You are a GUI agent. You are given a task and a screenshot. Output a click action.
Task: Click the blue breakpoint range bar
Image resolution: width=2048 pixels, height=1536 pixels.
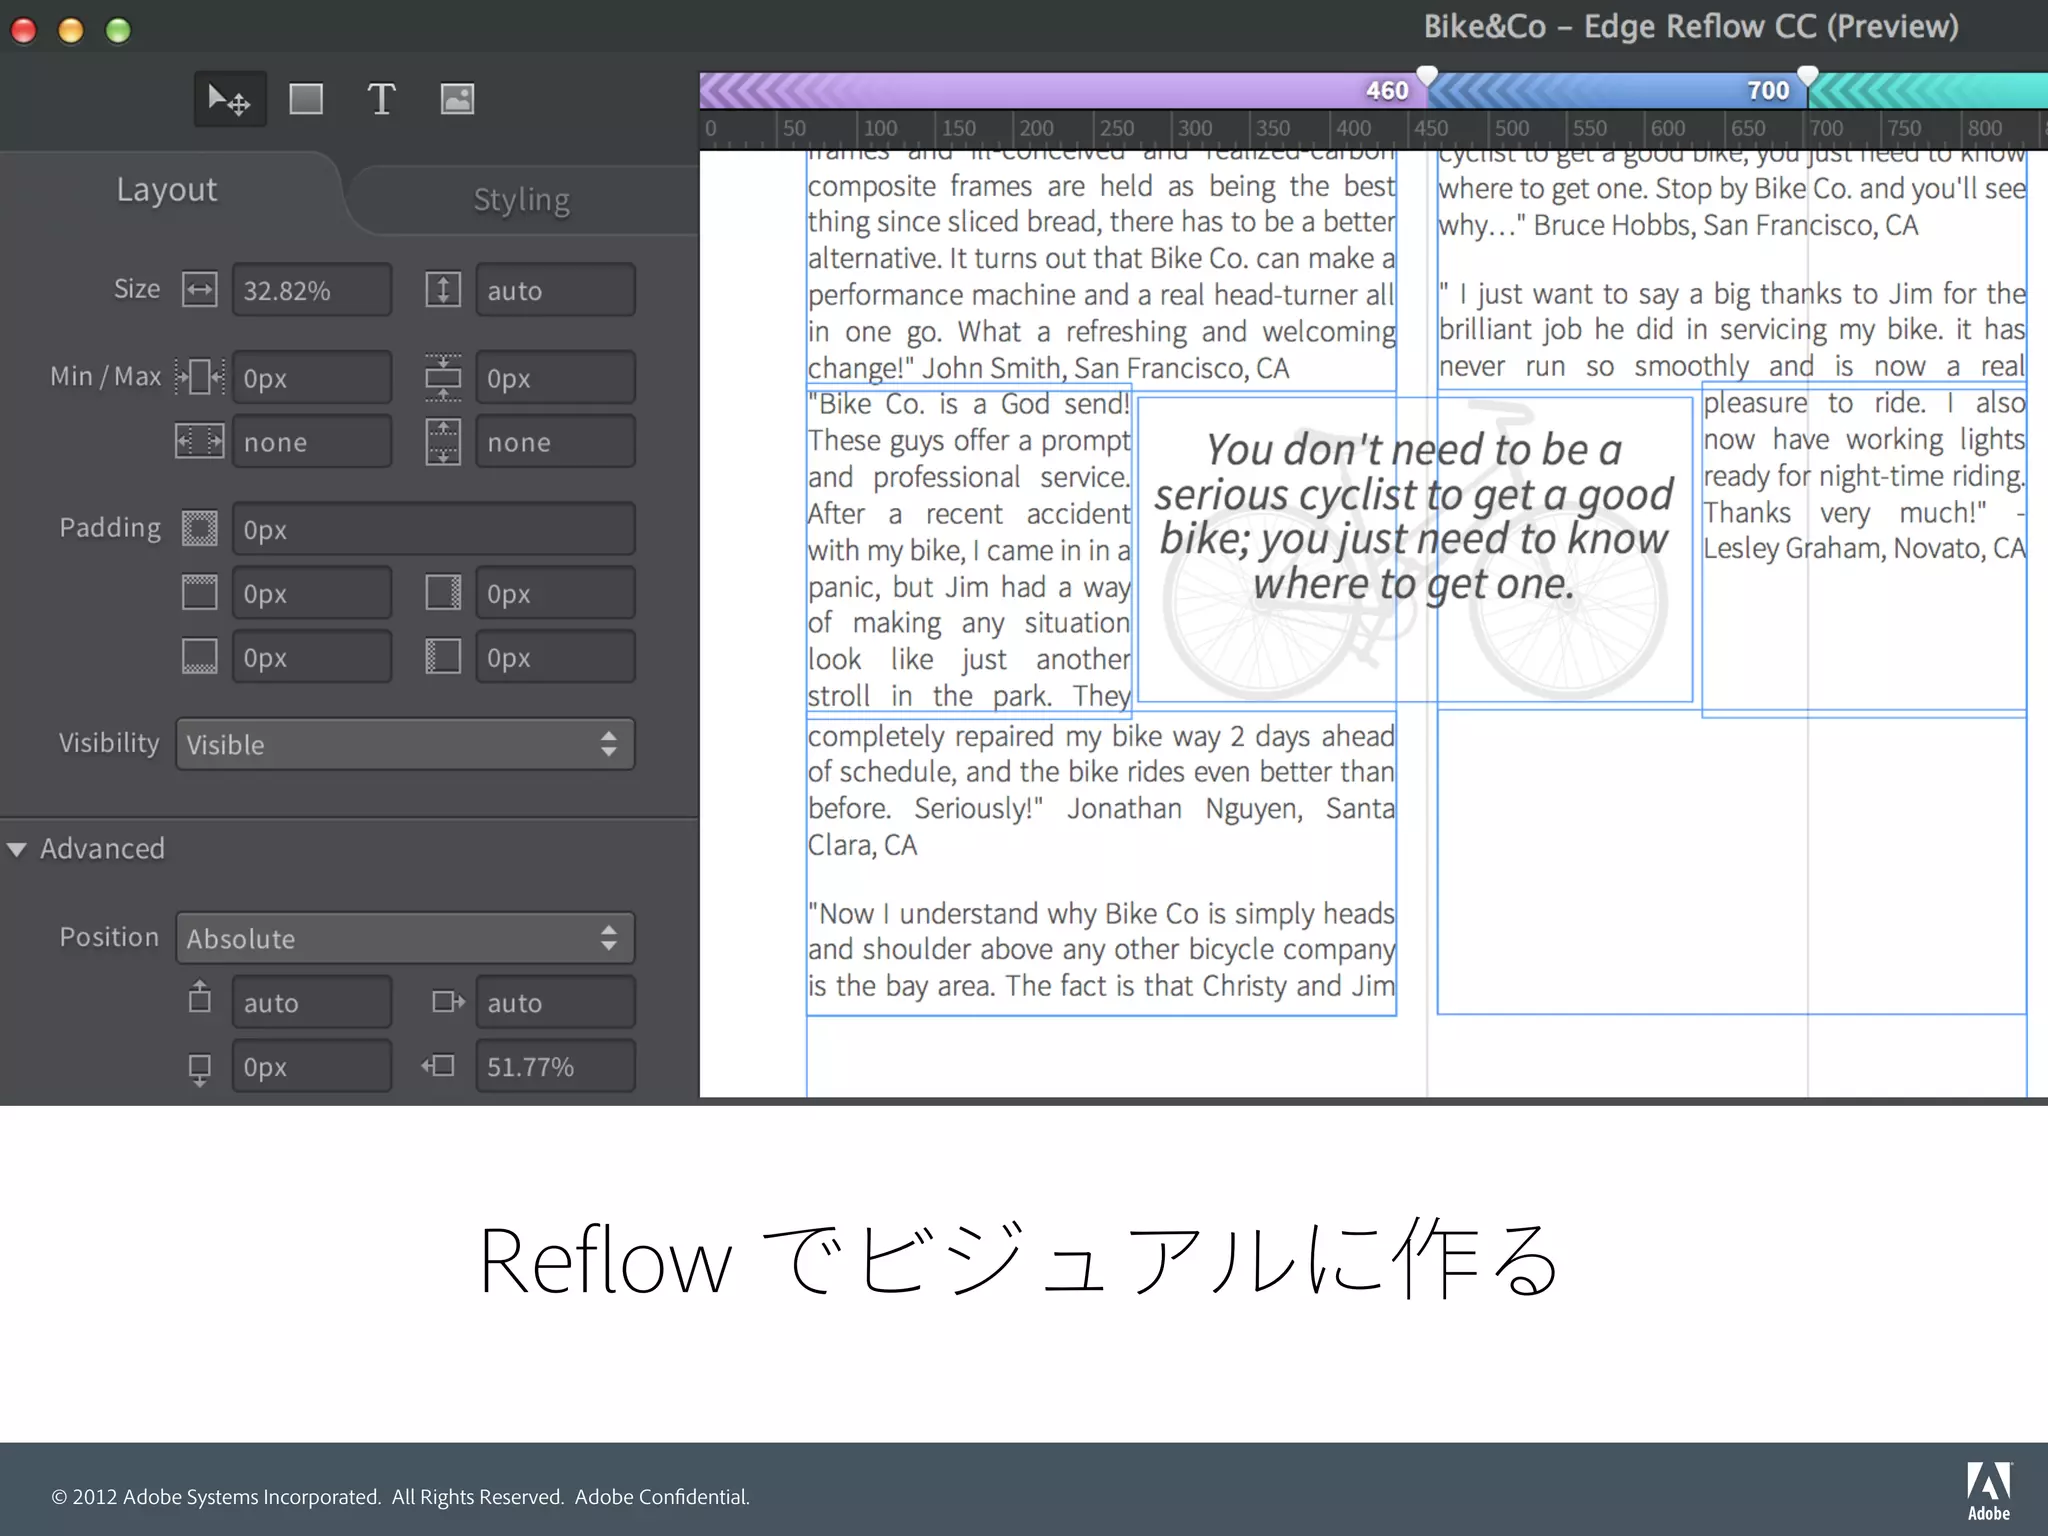tap(1617, 90)
